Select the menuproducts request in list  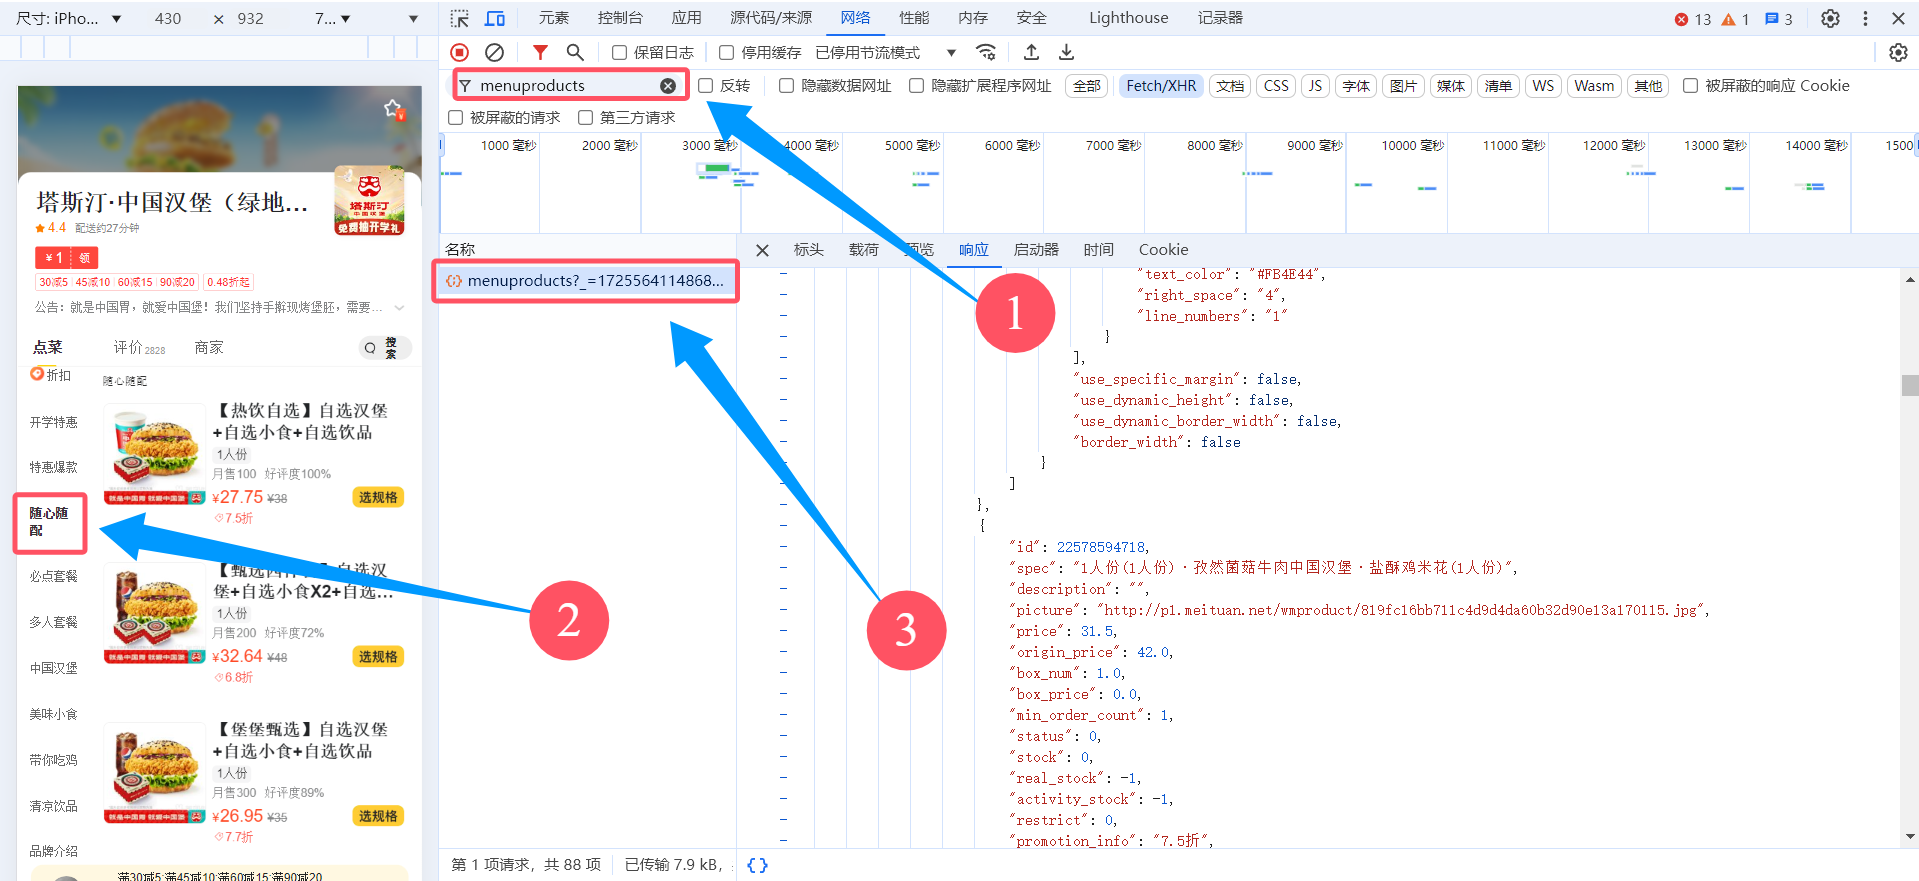point(594,281)
